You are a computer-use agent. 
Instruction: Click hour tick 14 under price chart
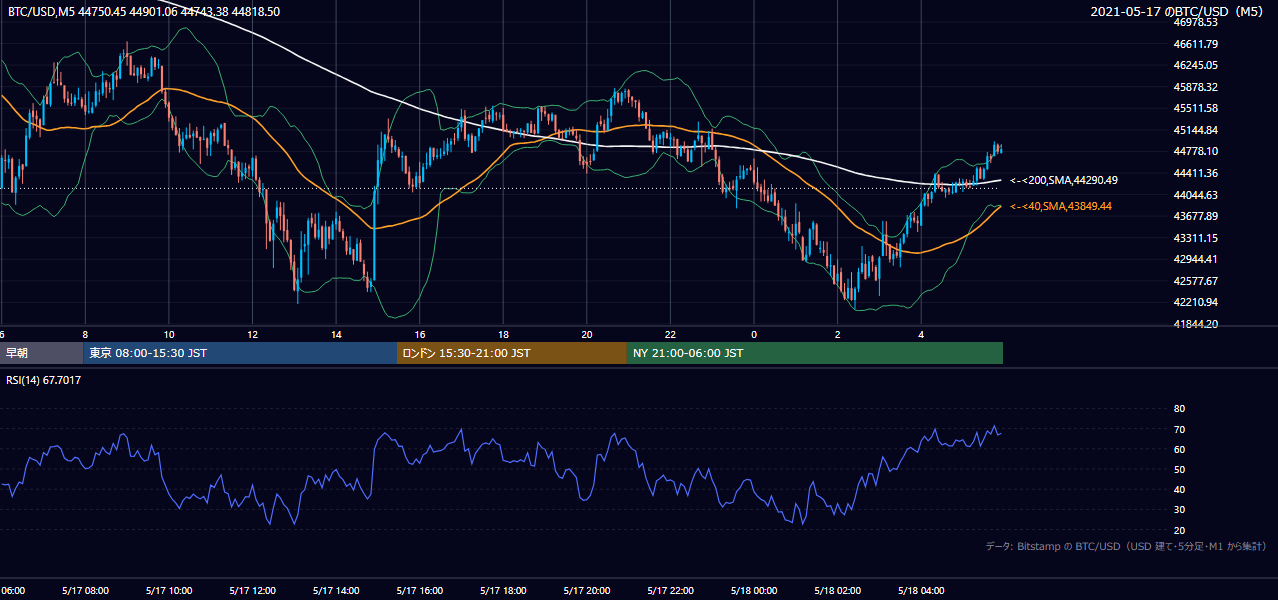click(x=336, y=335)
